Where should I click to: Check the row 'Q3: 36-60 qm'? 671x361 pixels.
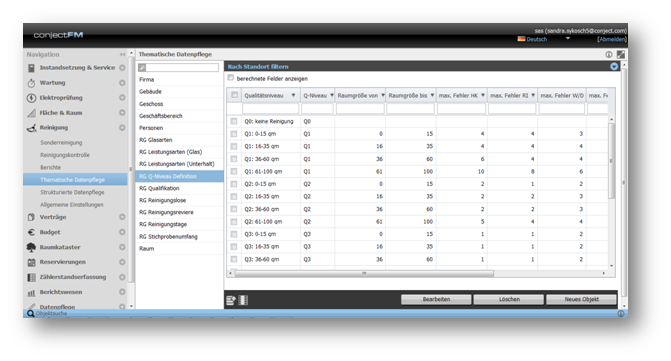[x=234, y=259]
